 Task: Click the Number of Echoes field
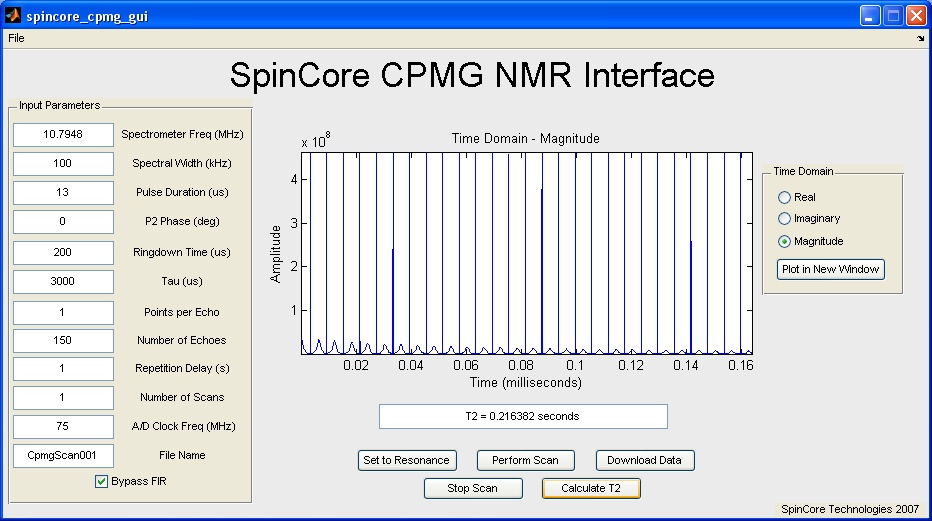click(63, 340)
